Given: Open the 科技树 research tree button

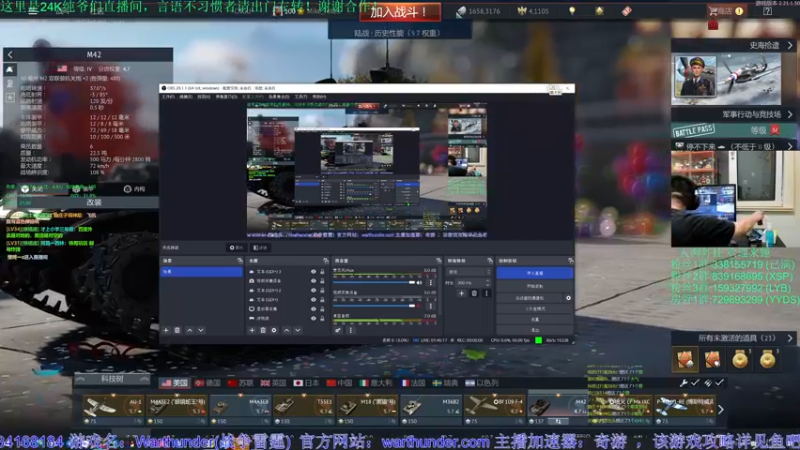Looking at the screenshot, I should 113,379.
